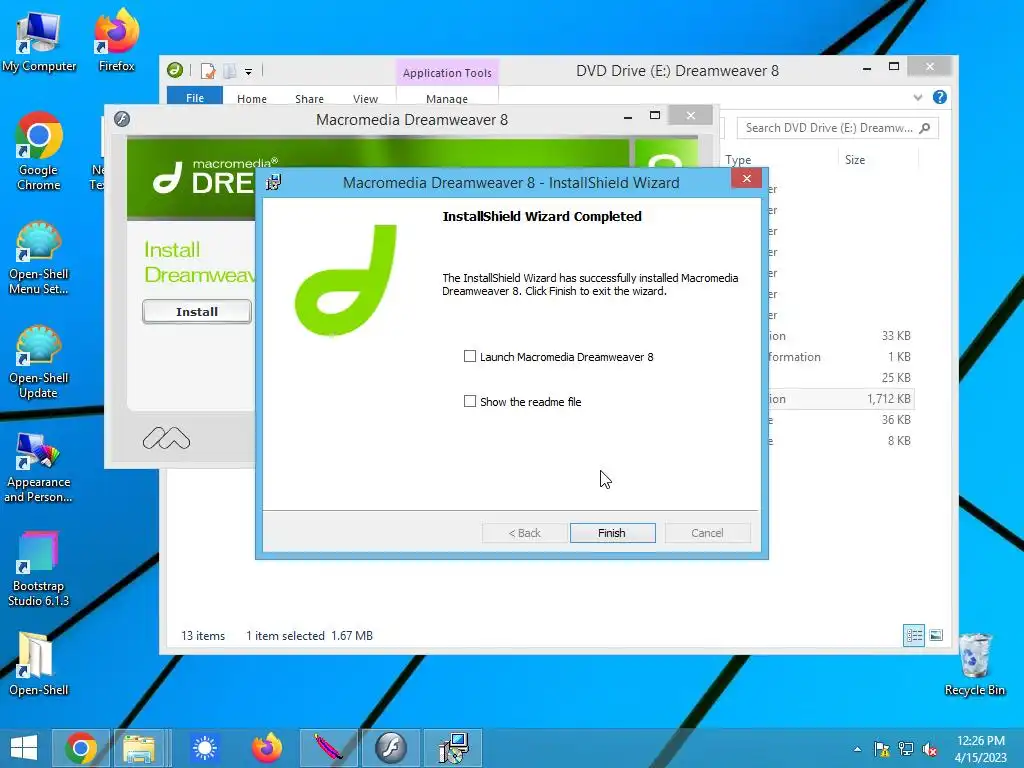Click the network tray icon
This screenshot has height=768, width=1024.
pos(906,749)
